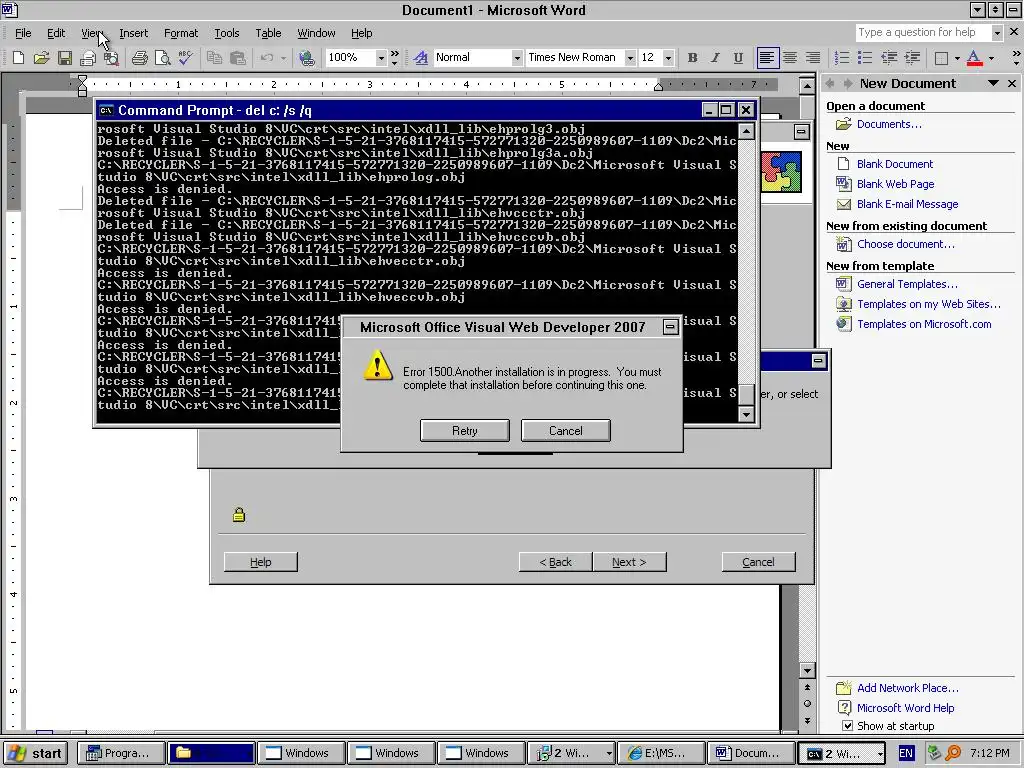Run Spelling and Grammar check icon

click(x=185, y=58)
